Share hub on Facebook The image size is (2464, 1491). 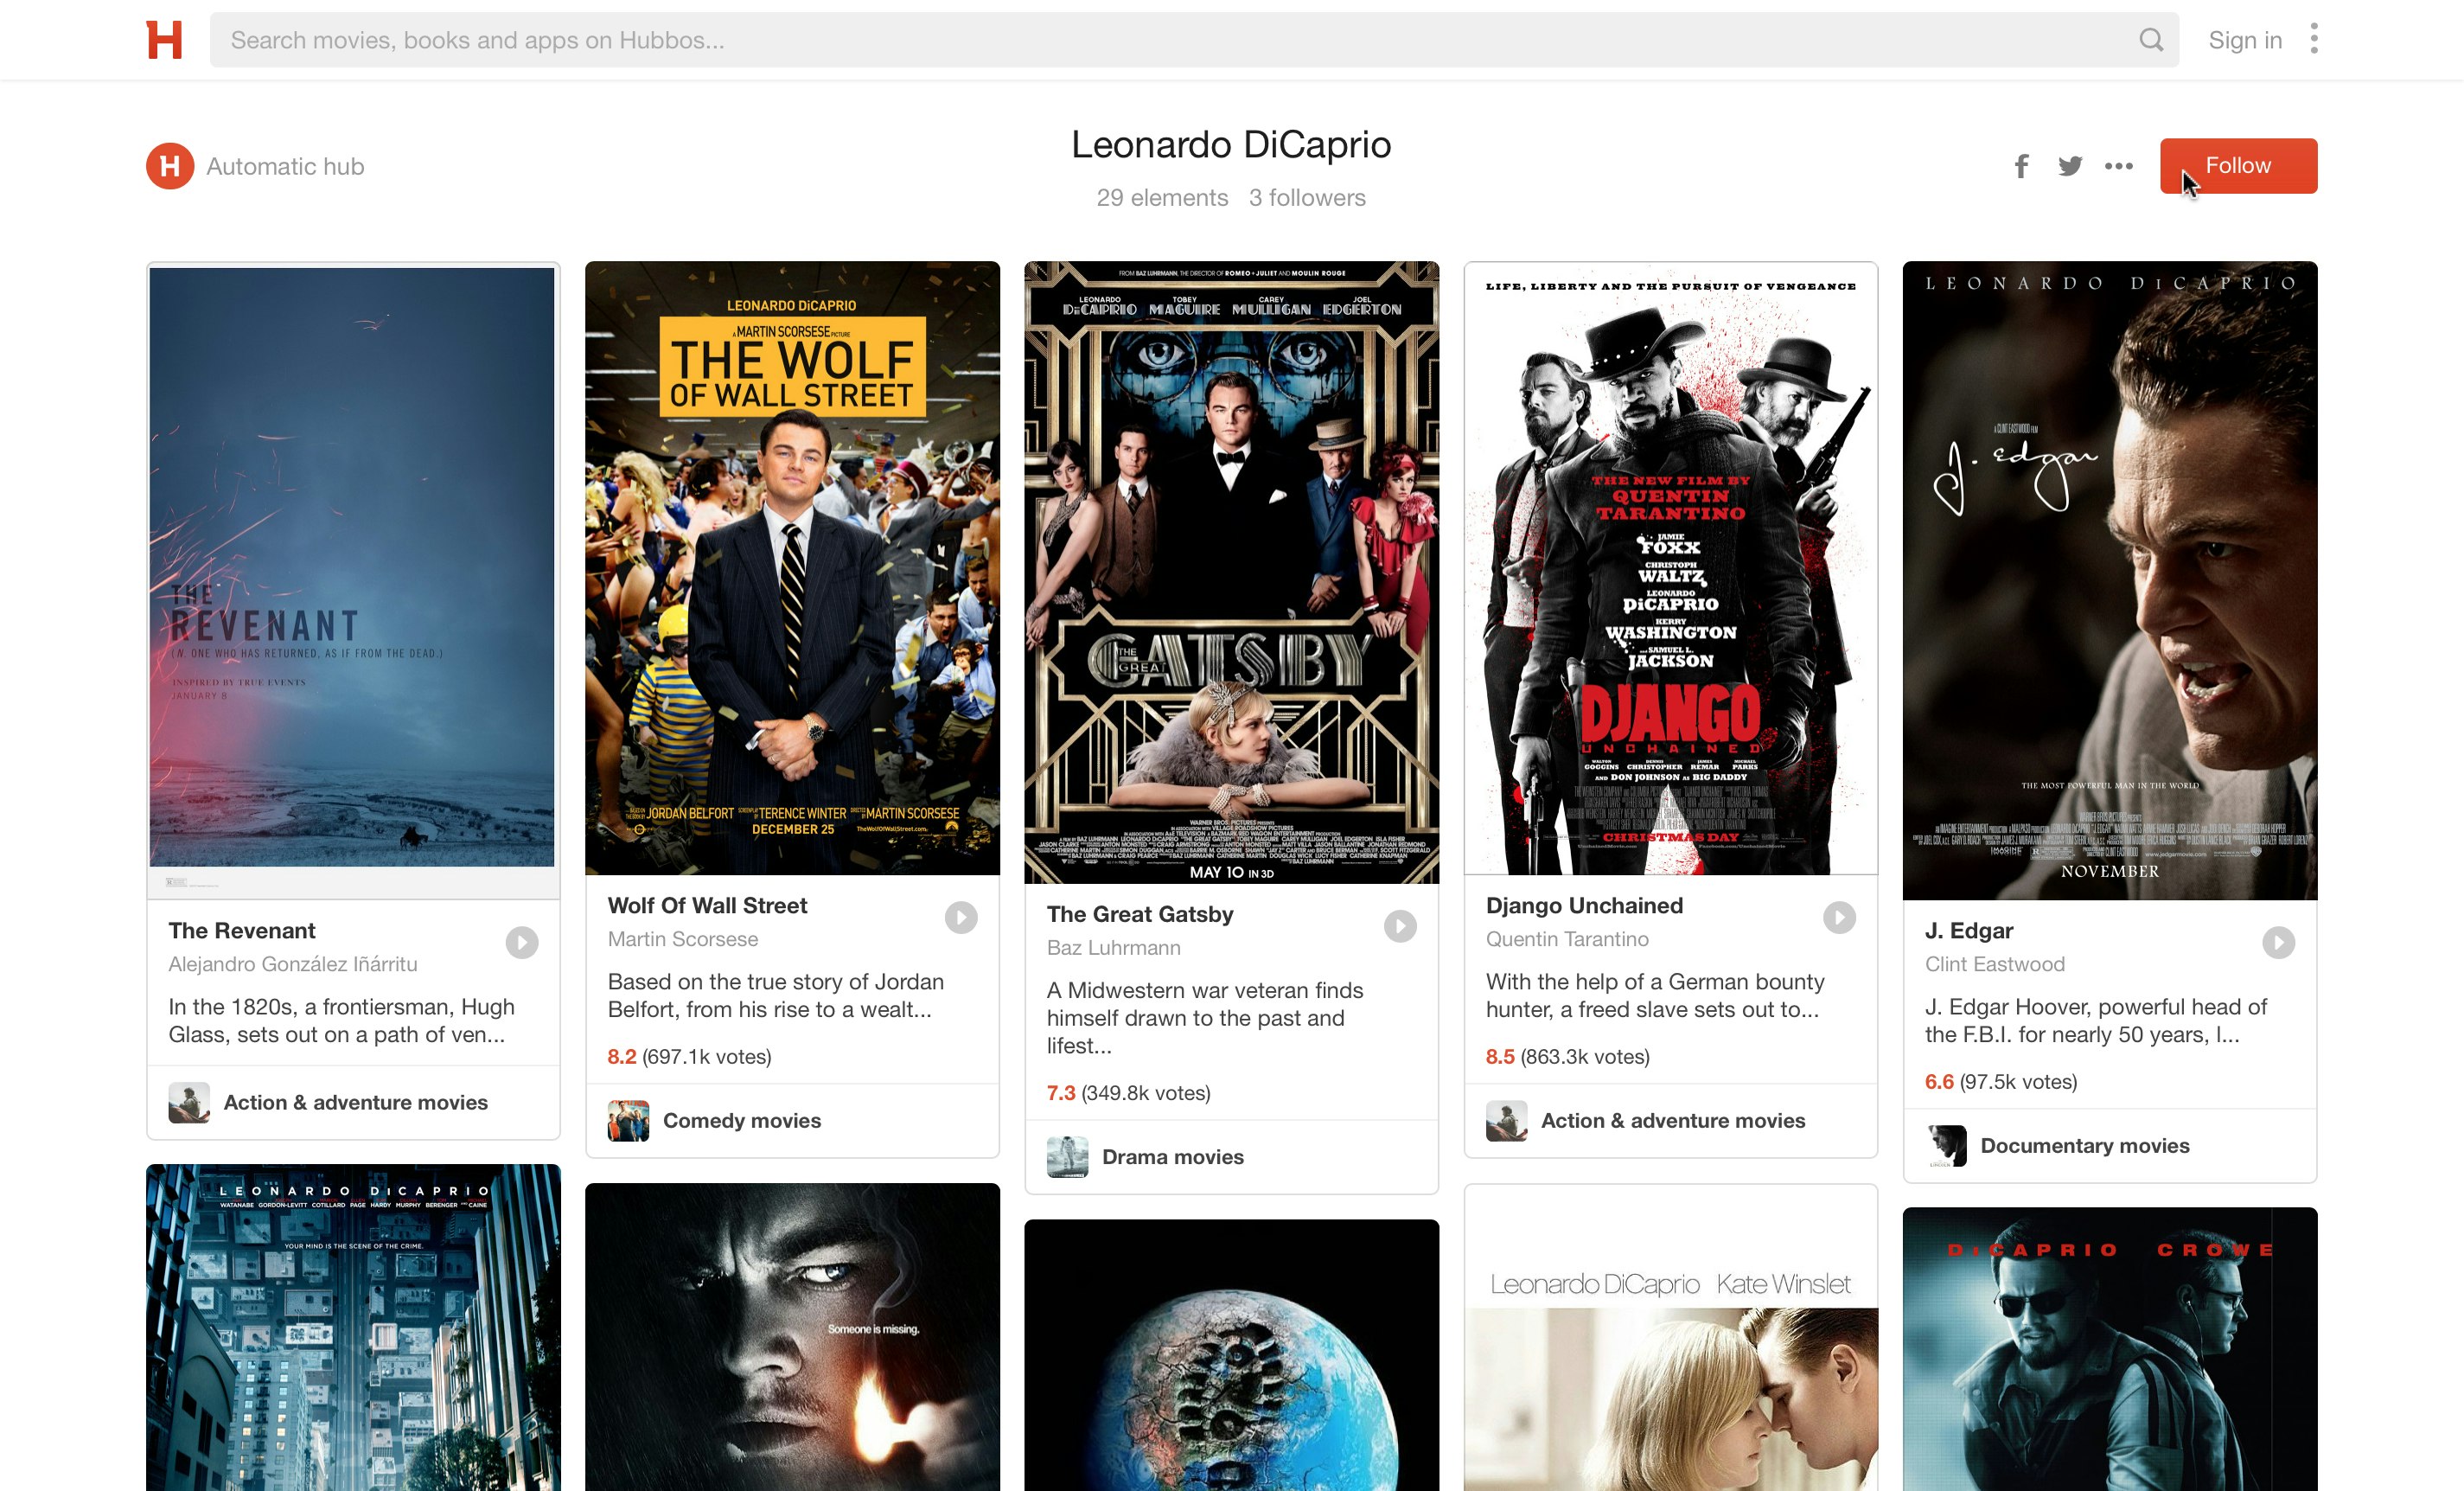2021,166
